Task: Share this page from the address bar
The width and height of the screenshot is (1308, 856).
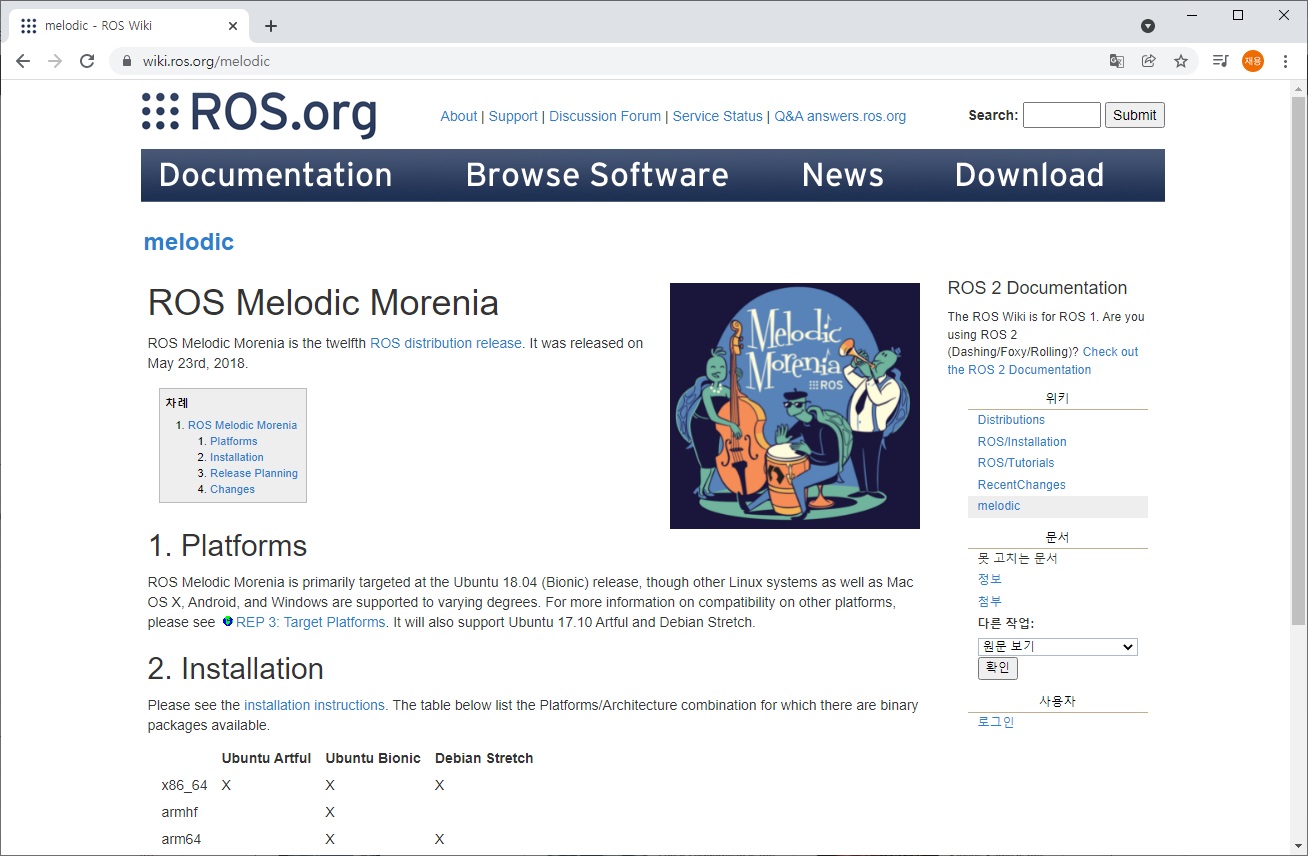Action: pos(1149,61)
